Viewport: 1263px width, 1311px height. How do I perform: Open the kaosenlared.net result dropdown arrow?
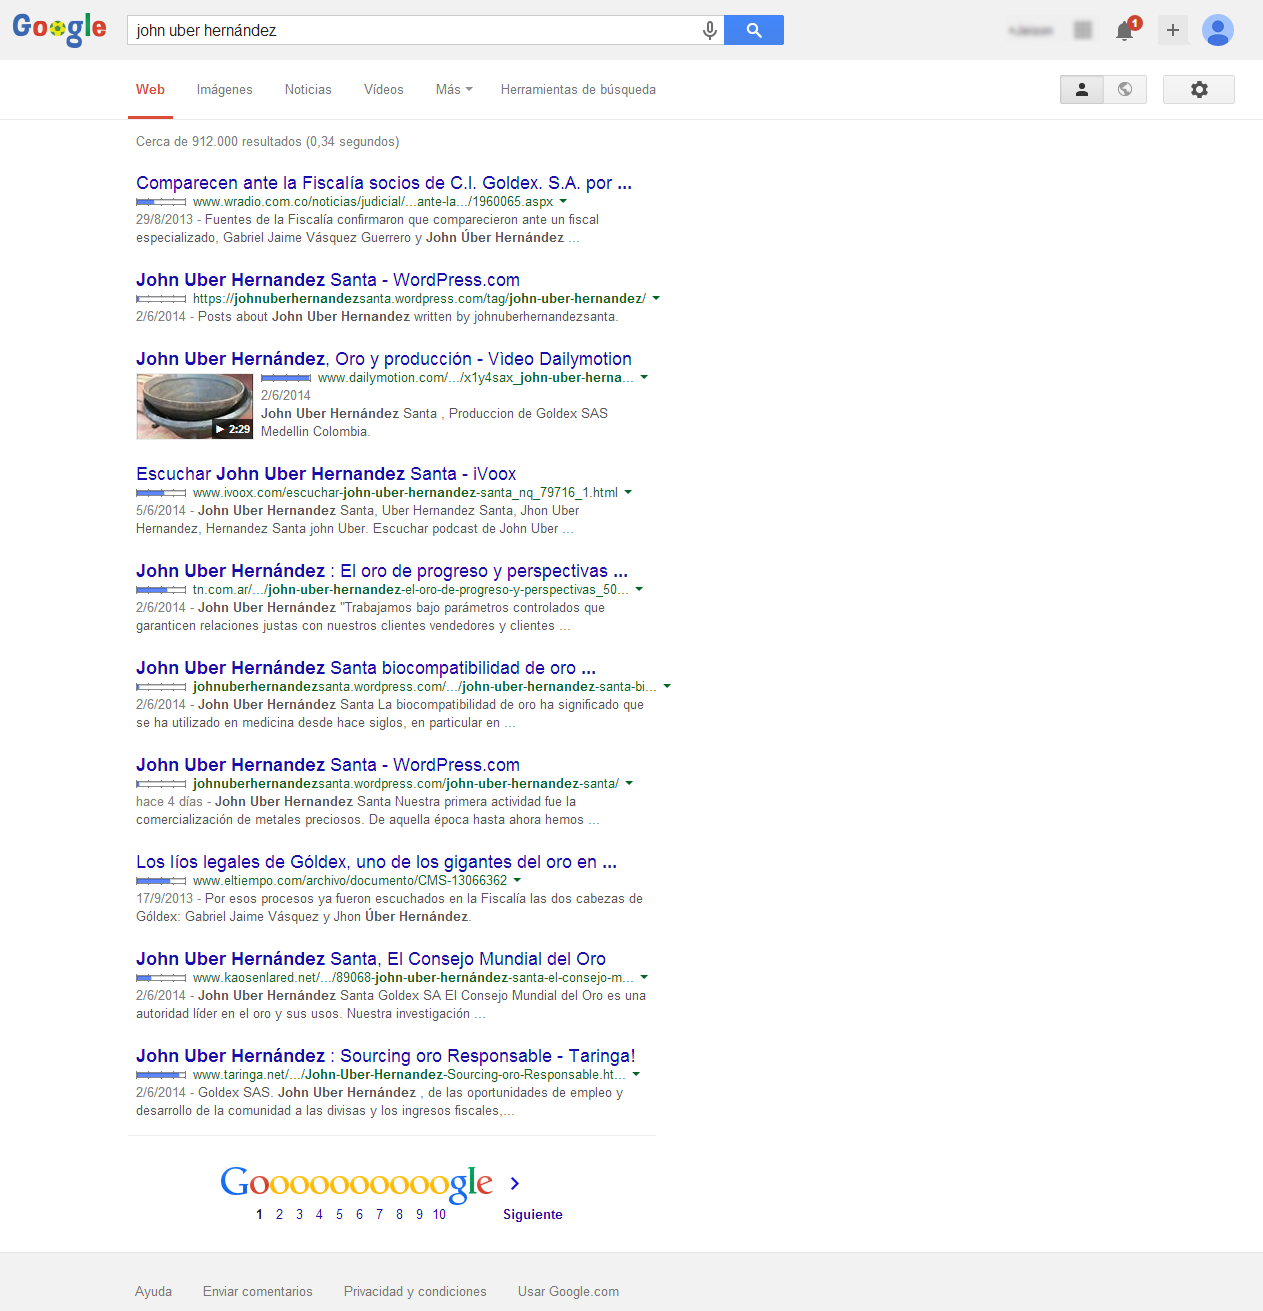tap(644, 977)
